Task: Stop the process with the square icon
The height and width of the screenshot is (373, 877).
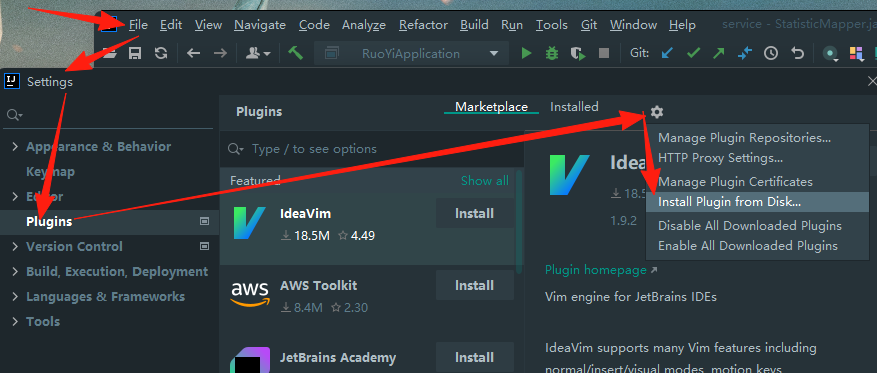Action: (604, 53)
